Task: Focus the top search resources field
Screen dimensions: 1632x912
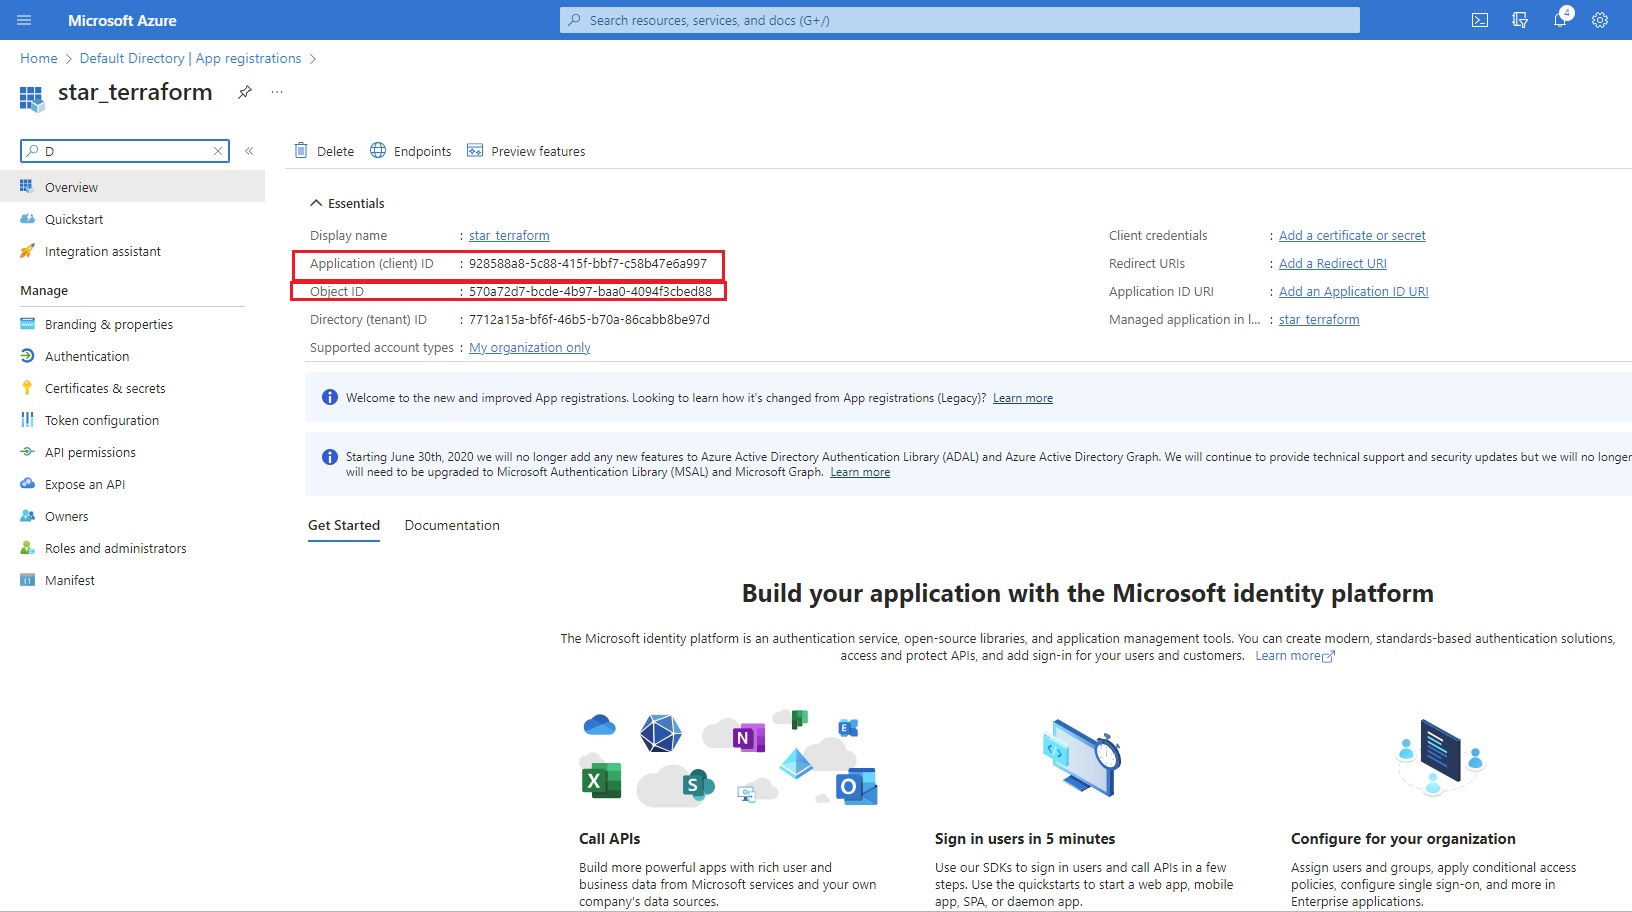Action: (x=960, y=20)
